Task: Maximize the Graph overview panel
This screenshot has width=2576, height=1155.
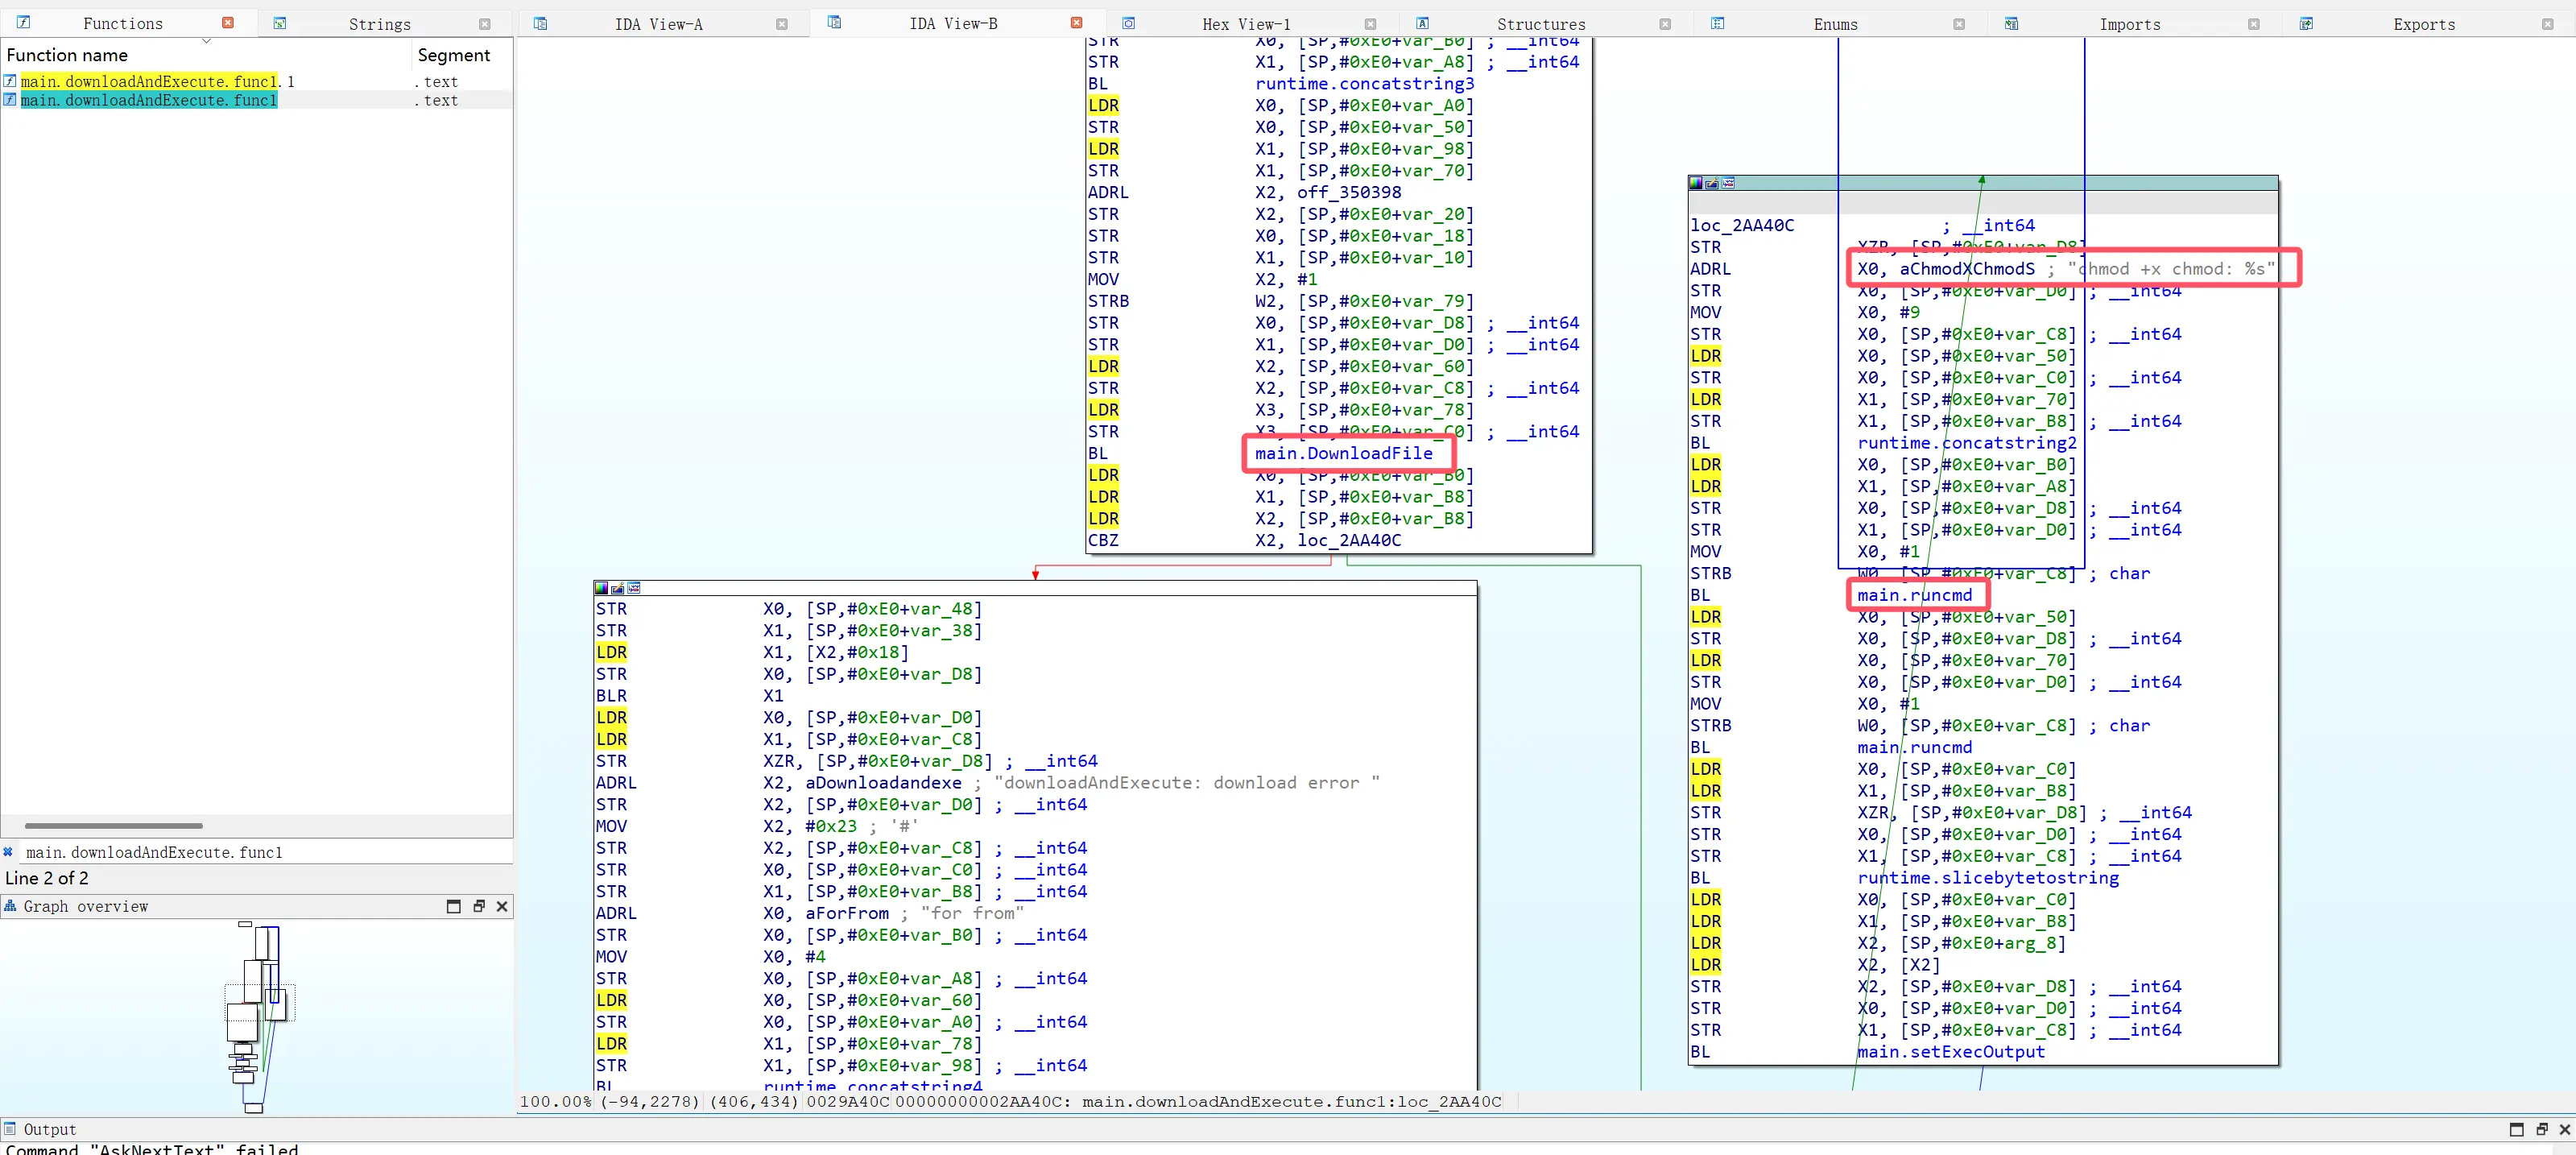Action: (x=453, y=906)
